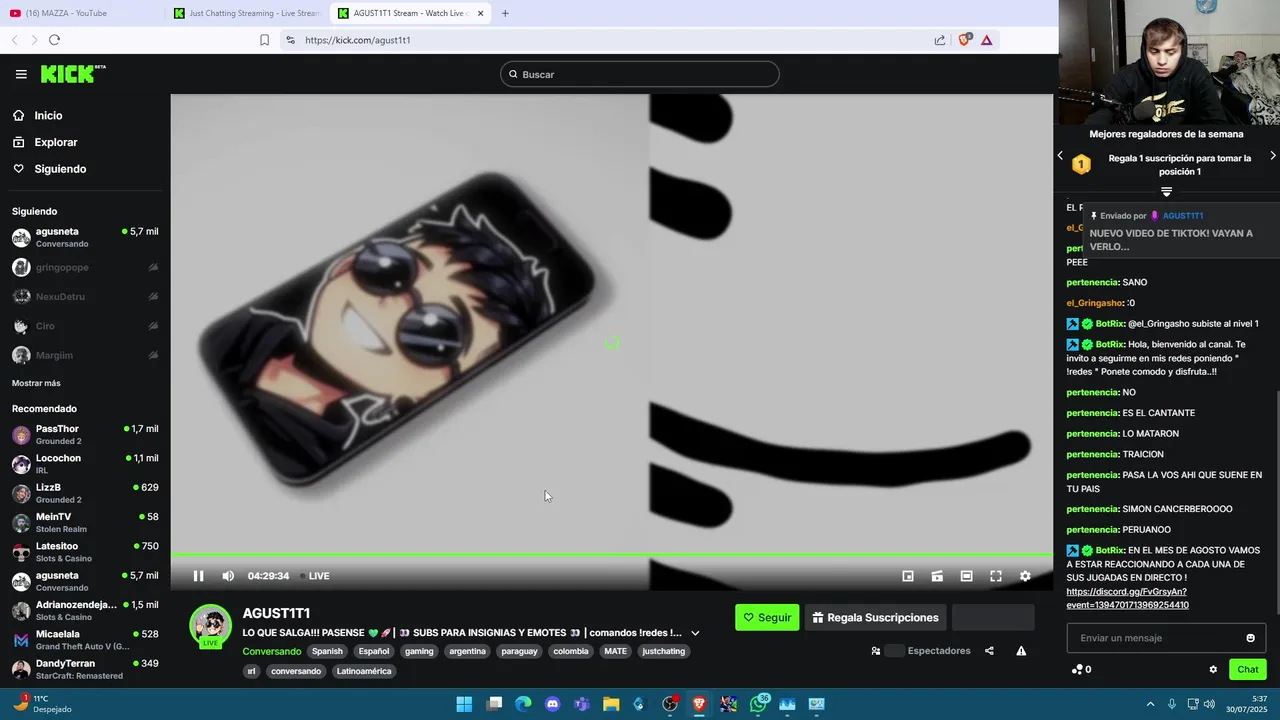The image size is (1280, 720).
Task: Open MeinTV recommended channel
Action: pyautogui.click(x=85, y=523)
